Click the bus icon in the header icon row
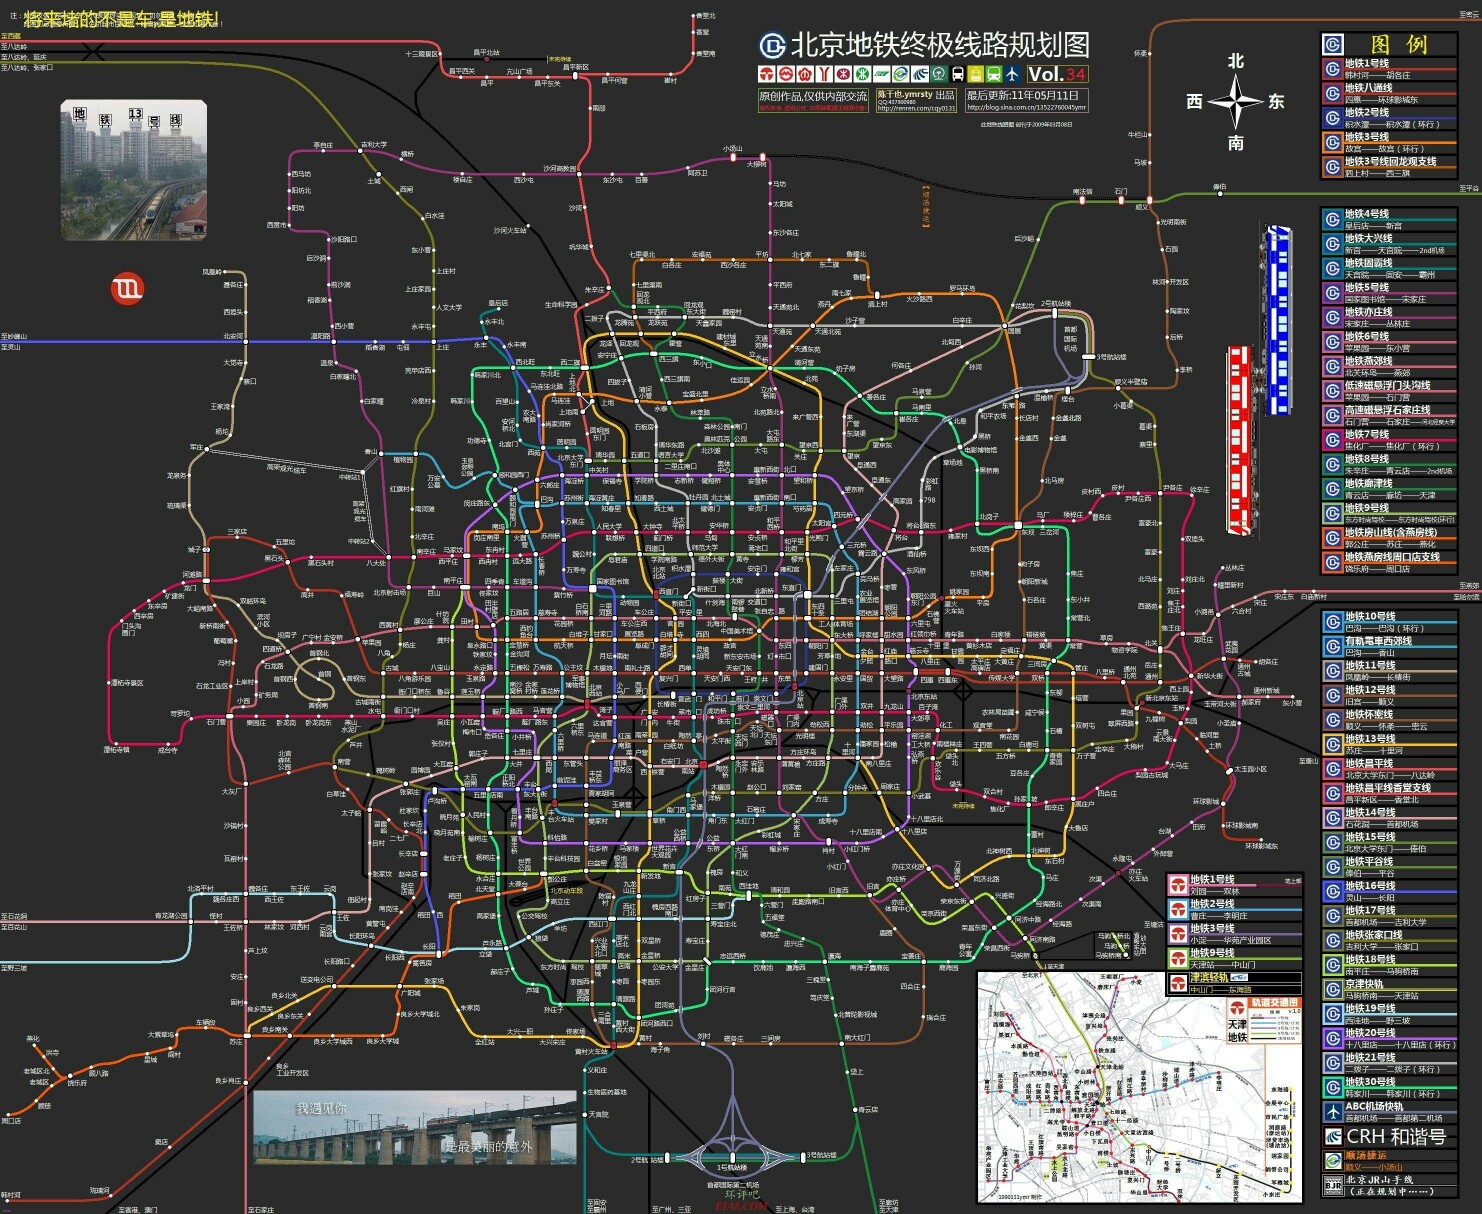Image resolution: width=1482 pixels, height=1214 pixels. (x=957, y=73)
